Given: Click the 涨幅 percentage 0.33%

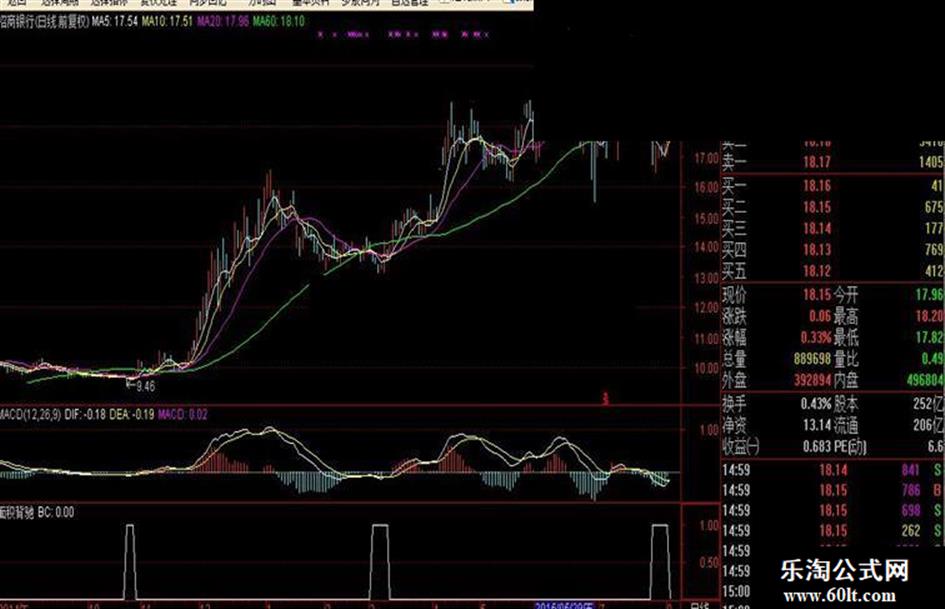Looking at the screenshot, I should click(x=816, y=338).
